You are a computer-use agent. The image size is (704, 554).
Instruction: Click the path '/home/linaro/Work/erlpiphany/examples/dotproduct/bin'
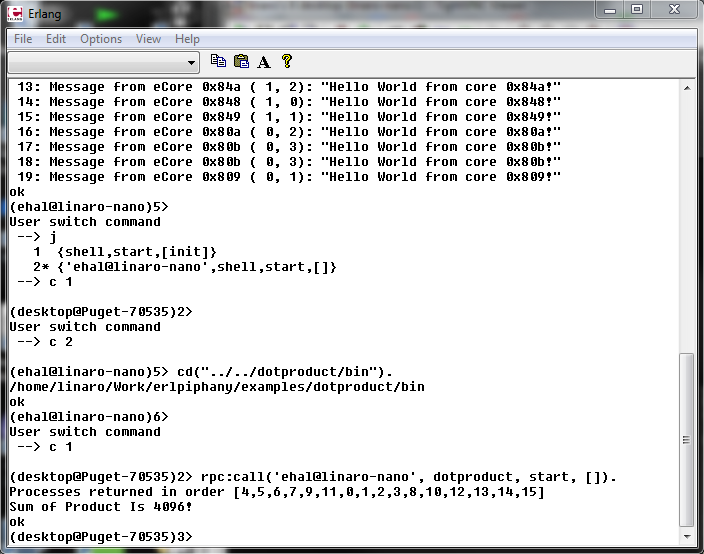pos(217,387)
